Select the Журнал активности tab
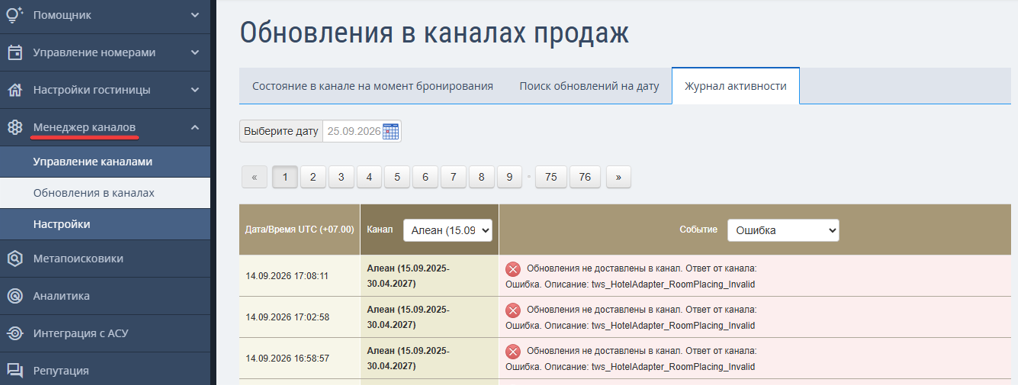This screenshot has height=385, width=1018. point(736,86)
